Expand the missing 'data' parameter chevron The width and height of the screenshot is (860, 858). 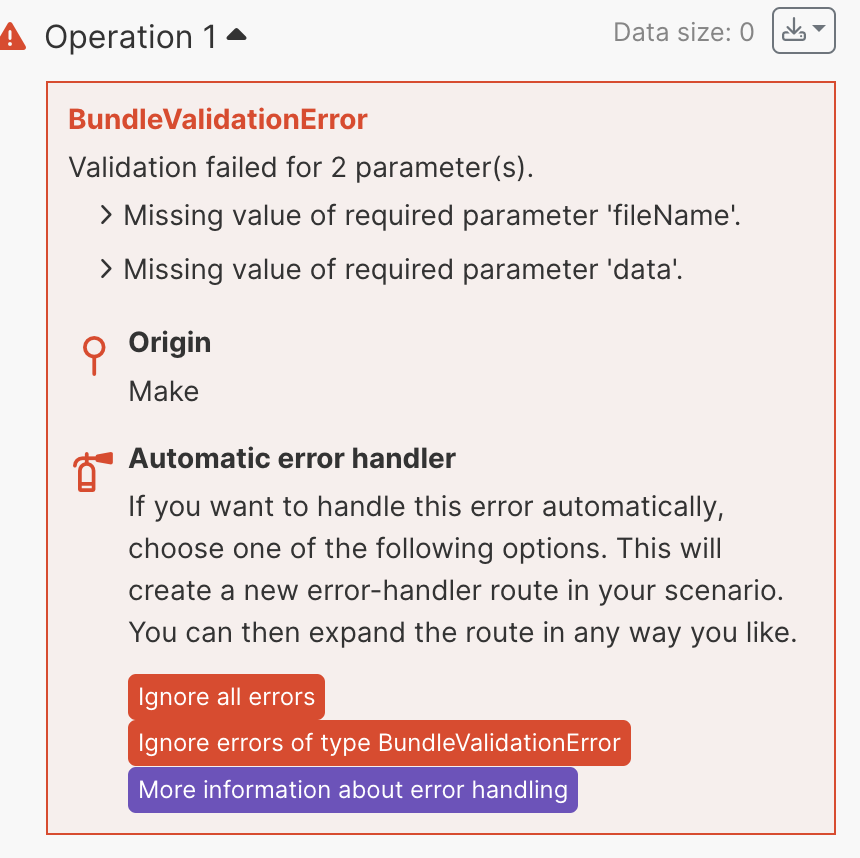107,269
